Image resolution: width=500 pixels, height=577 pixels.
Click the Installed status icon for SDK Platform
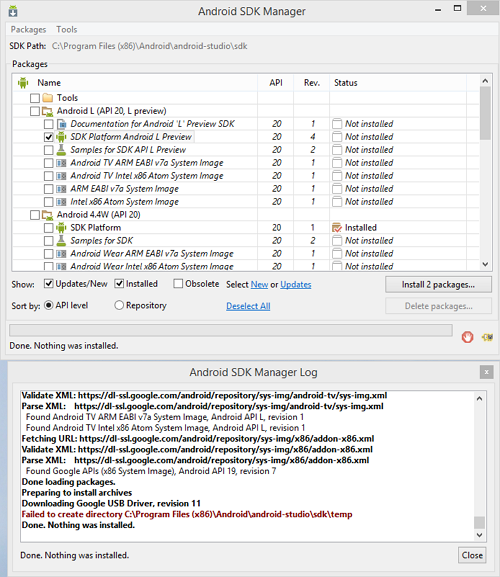pos(337,228)
